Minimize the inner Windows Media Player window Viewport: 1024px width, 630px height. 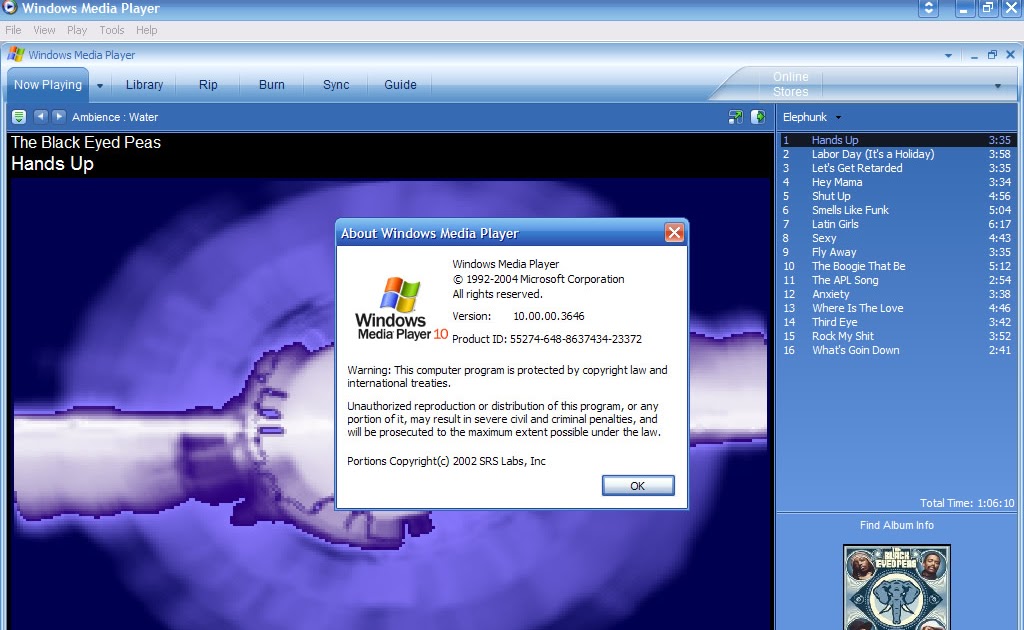[x=974, y=55]
